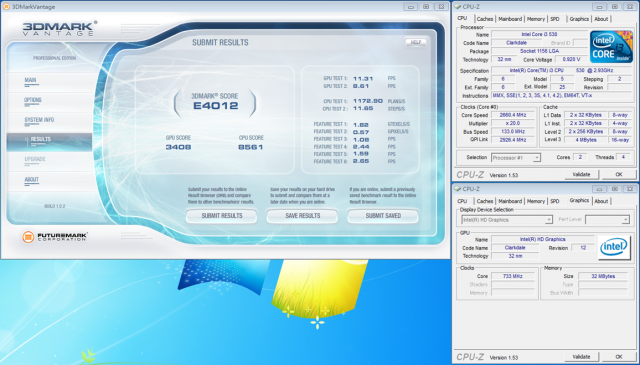Image resolution: width=640 pixels, height=365 pixels.
Task: Click the Futuremark Corporation logo
Action: click(55, 237)
